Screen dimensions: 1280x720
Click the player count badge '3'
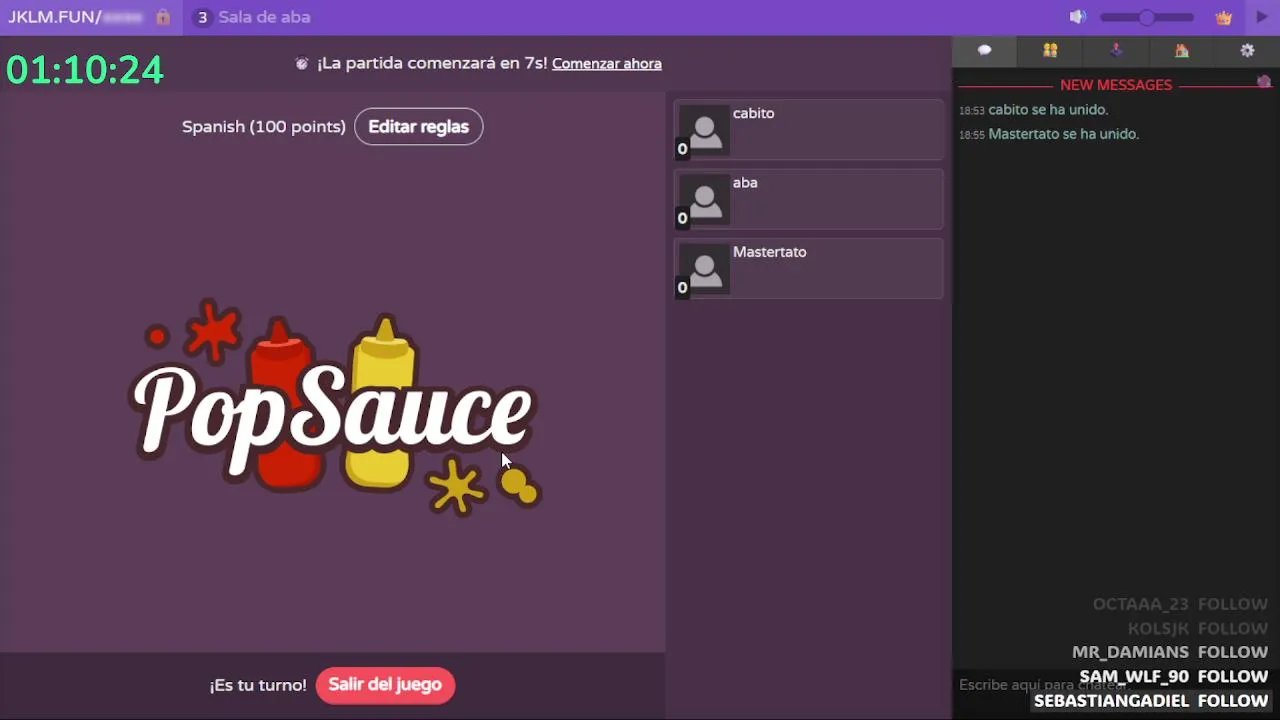click(x=202, y=17)
